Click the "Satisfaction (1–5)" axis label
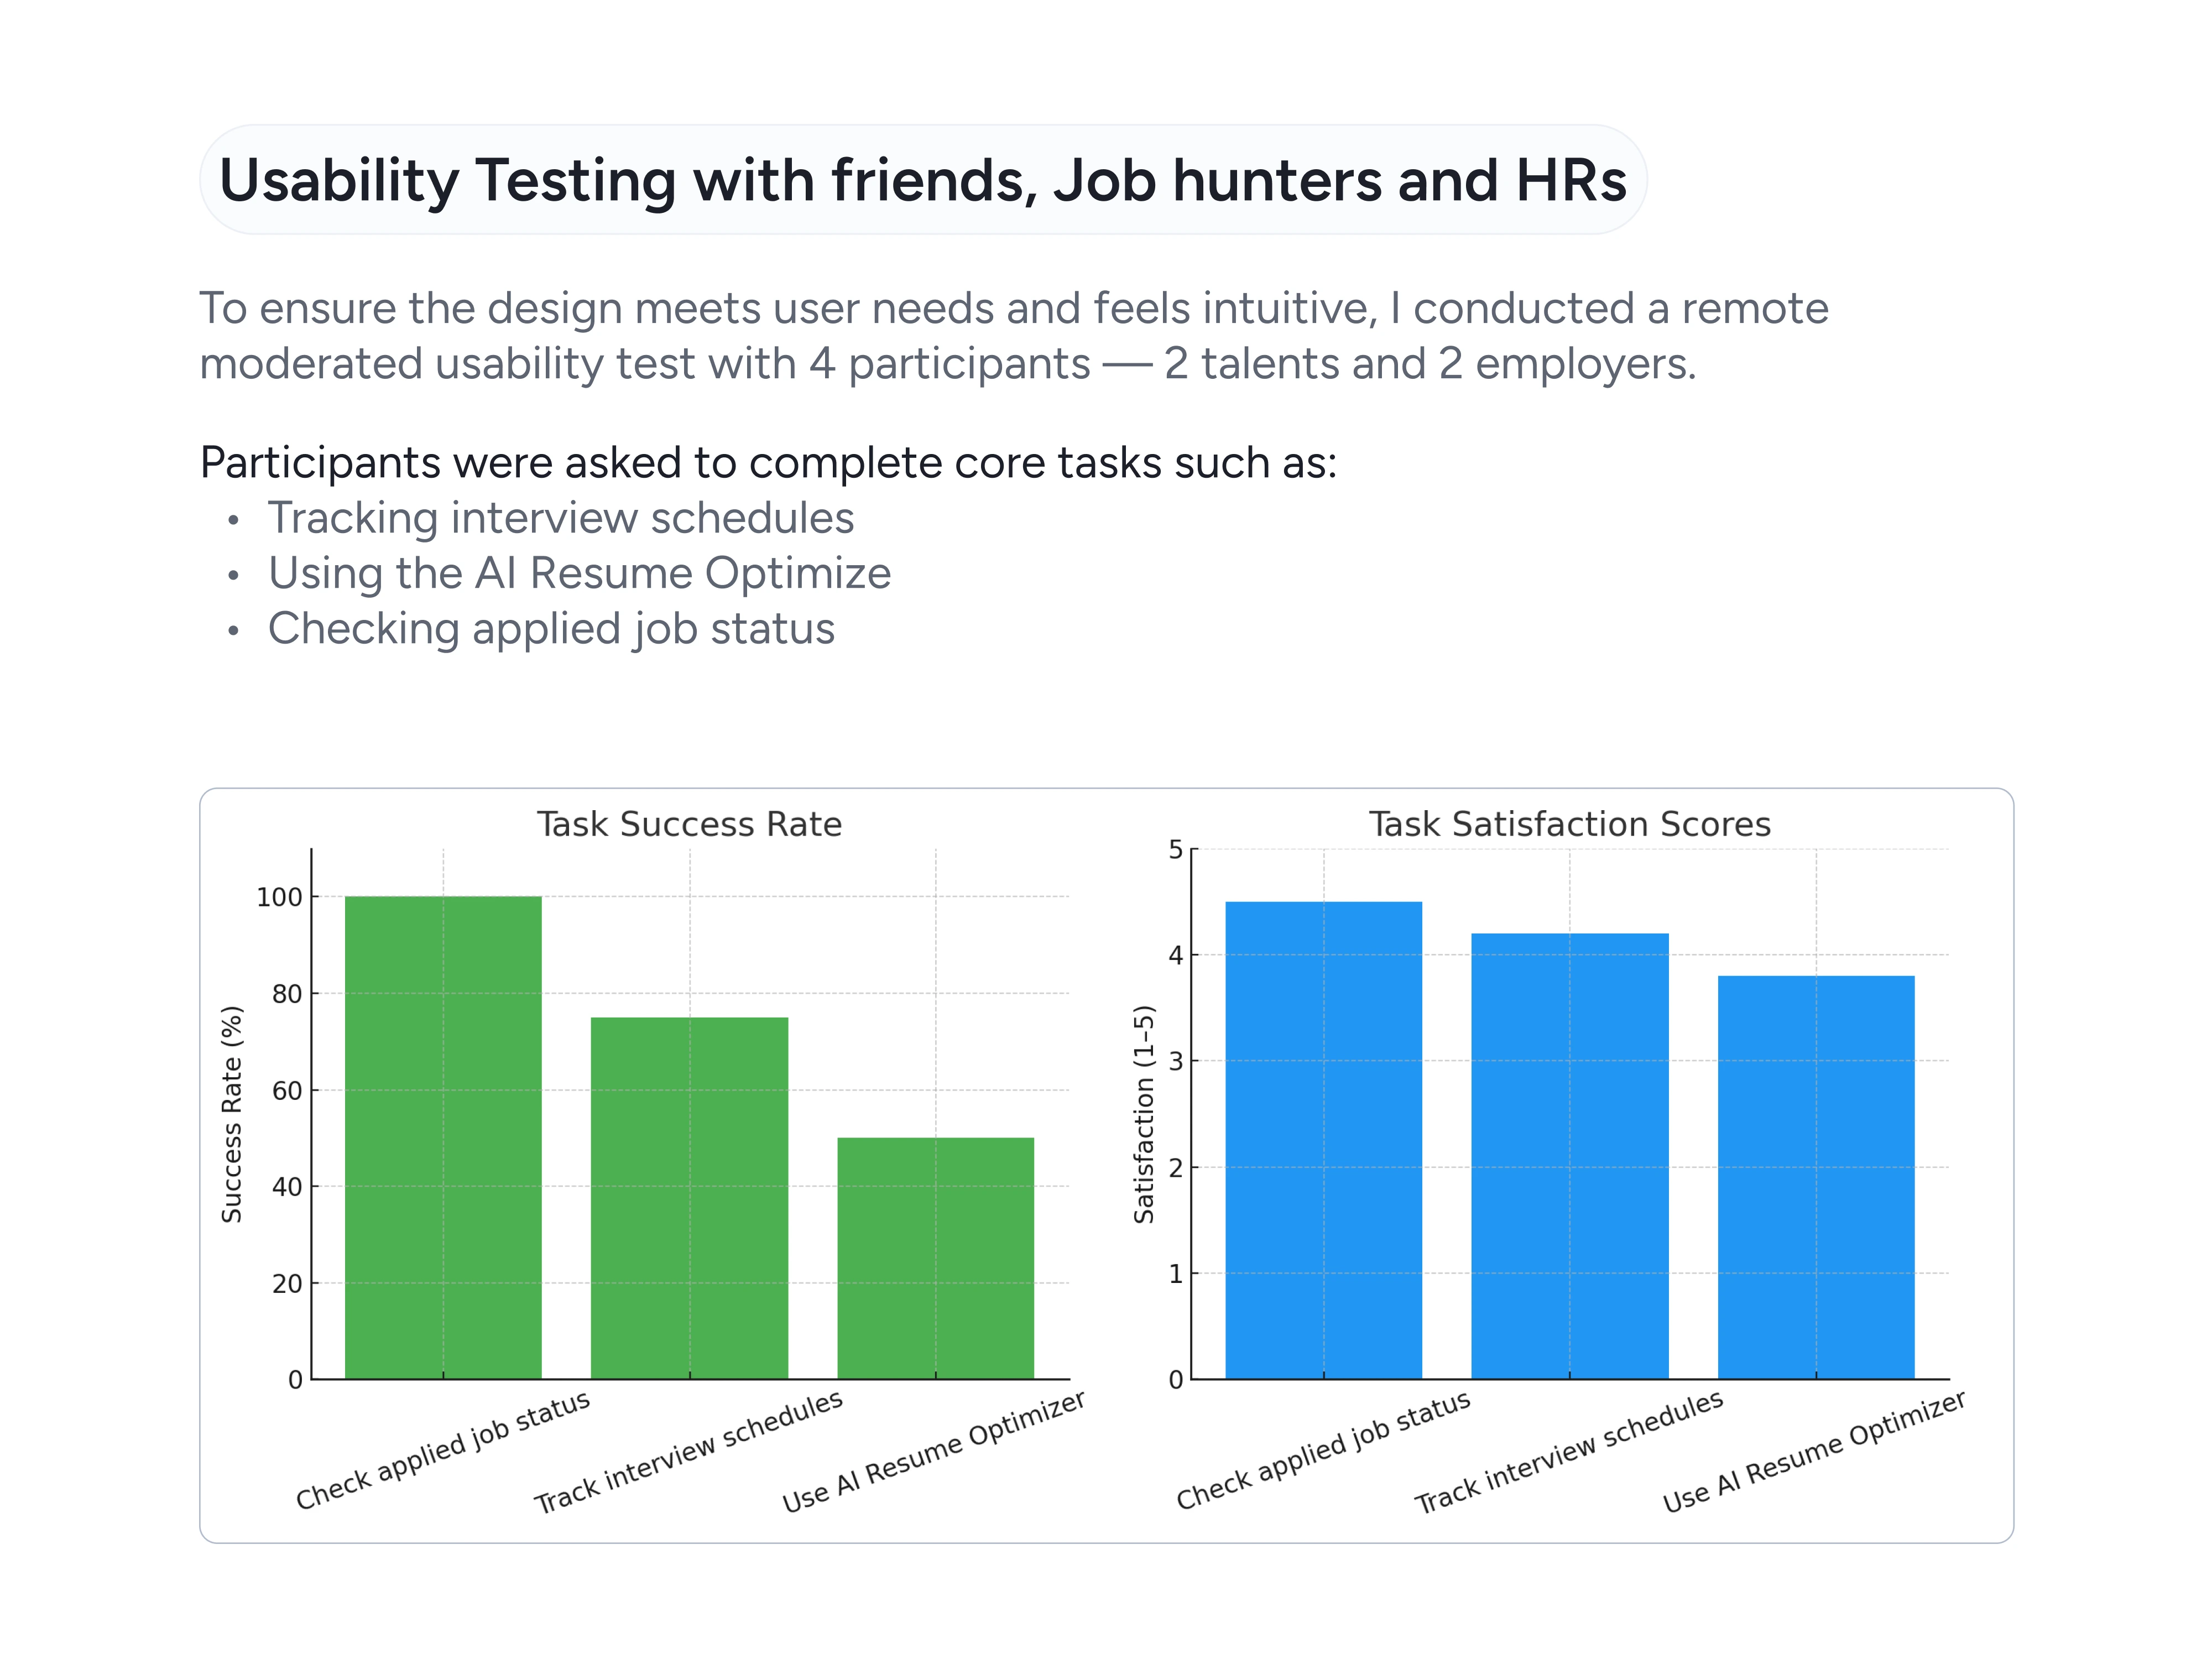This screenshot has height=1659, width=2212. 1144,1114
